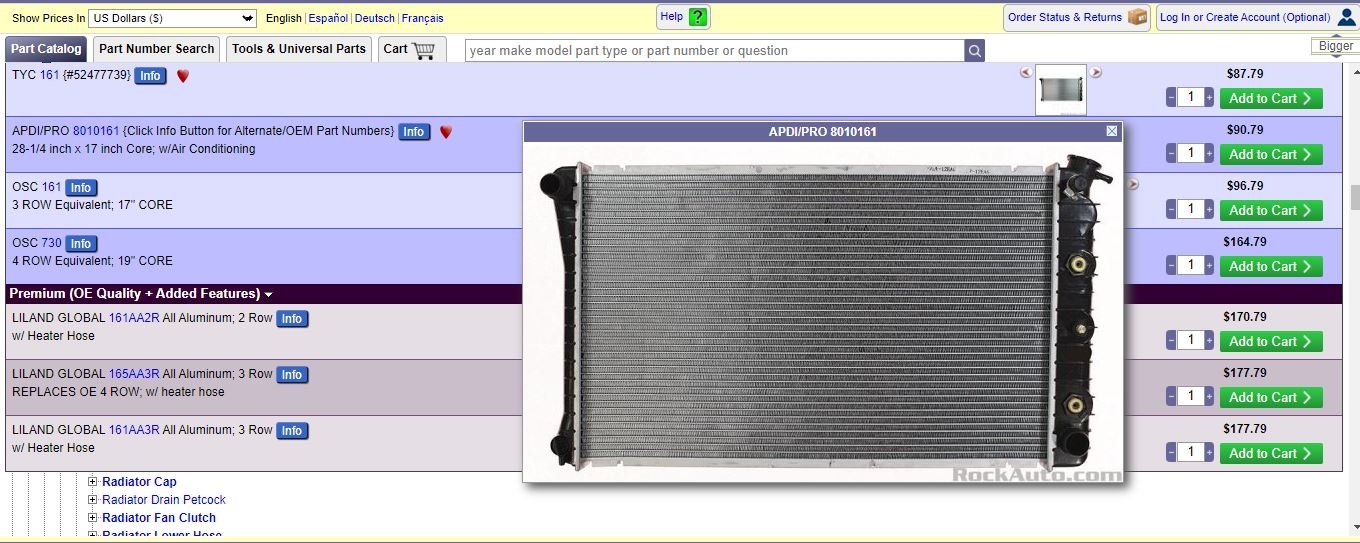The image size is (1360, 543).
Task: Click the magnifier search icon button
Action: 974,51
